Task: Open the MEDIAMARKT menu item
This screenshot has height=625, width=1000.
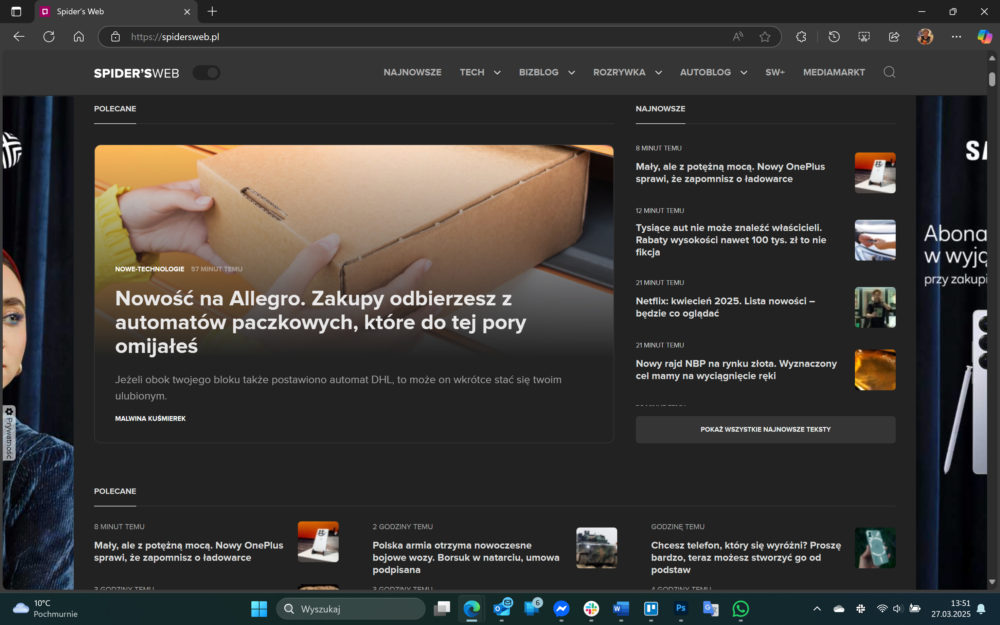Action: [x=834, y=72]
